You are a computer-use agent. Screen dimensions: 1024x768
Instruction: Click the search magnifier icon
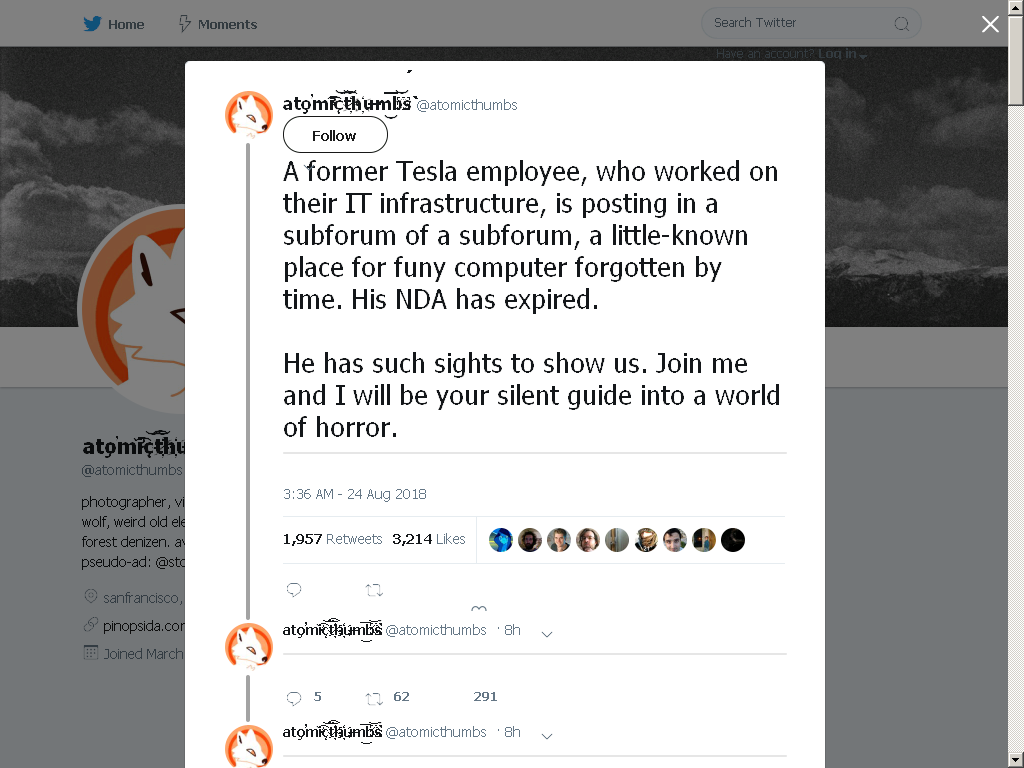(x=901, y=24)
